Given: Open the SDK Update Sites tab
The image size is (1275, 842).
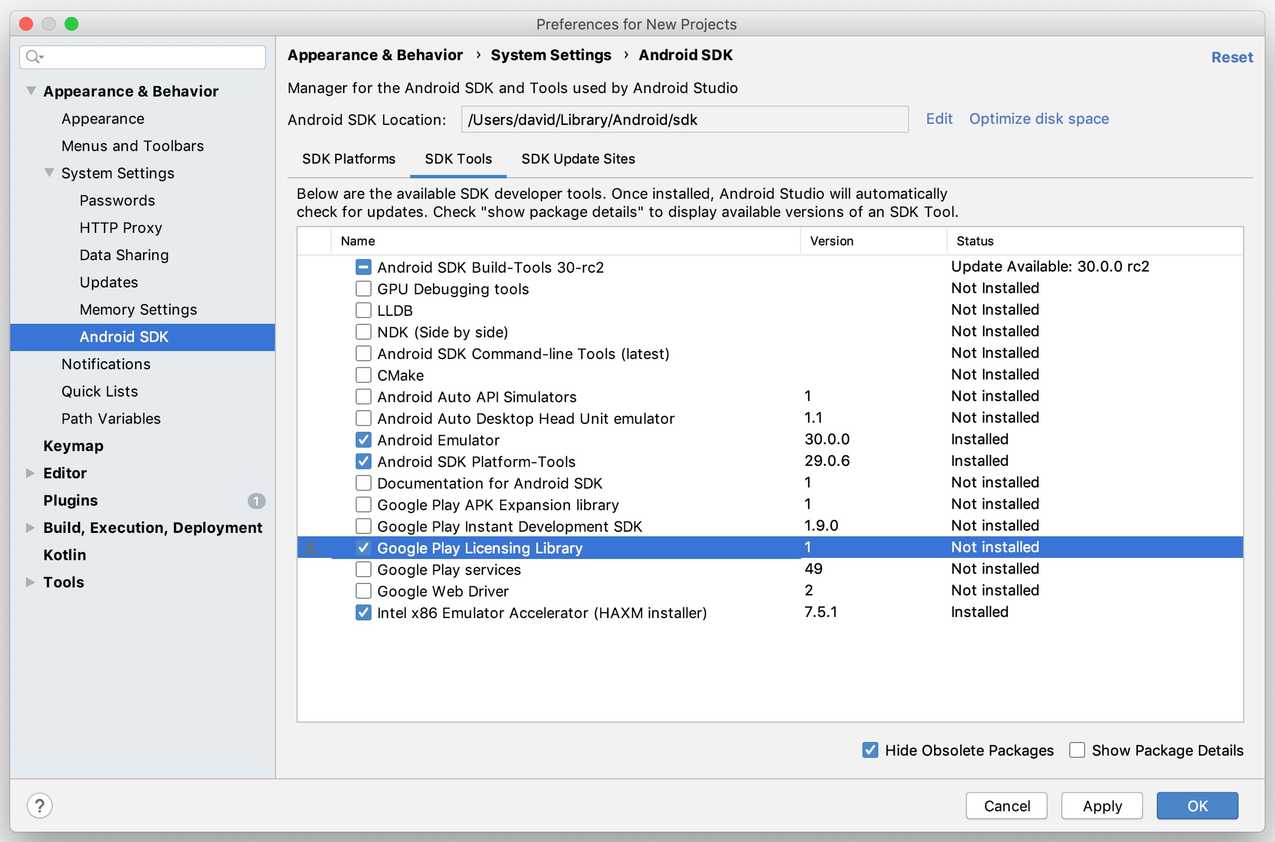Looking at the screenshot, I should pyautogui.click(x=577, y=158).
